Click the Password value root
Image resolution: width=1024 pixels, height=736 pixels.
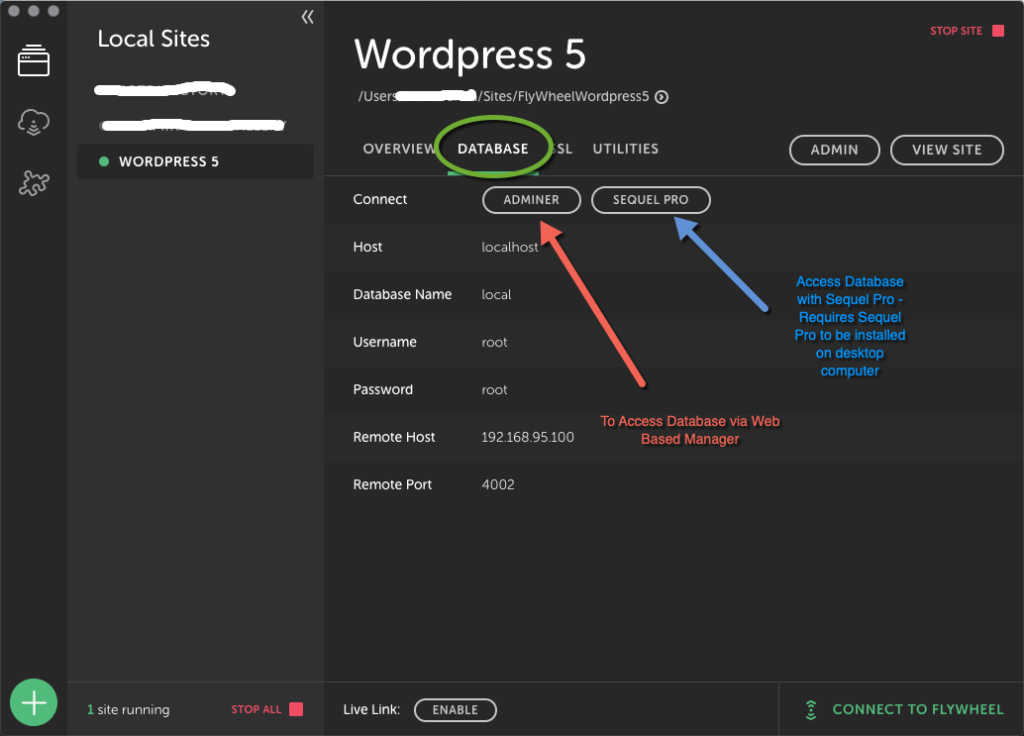(x=494, y=390)
